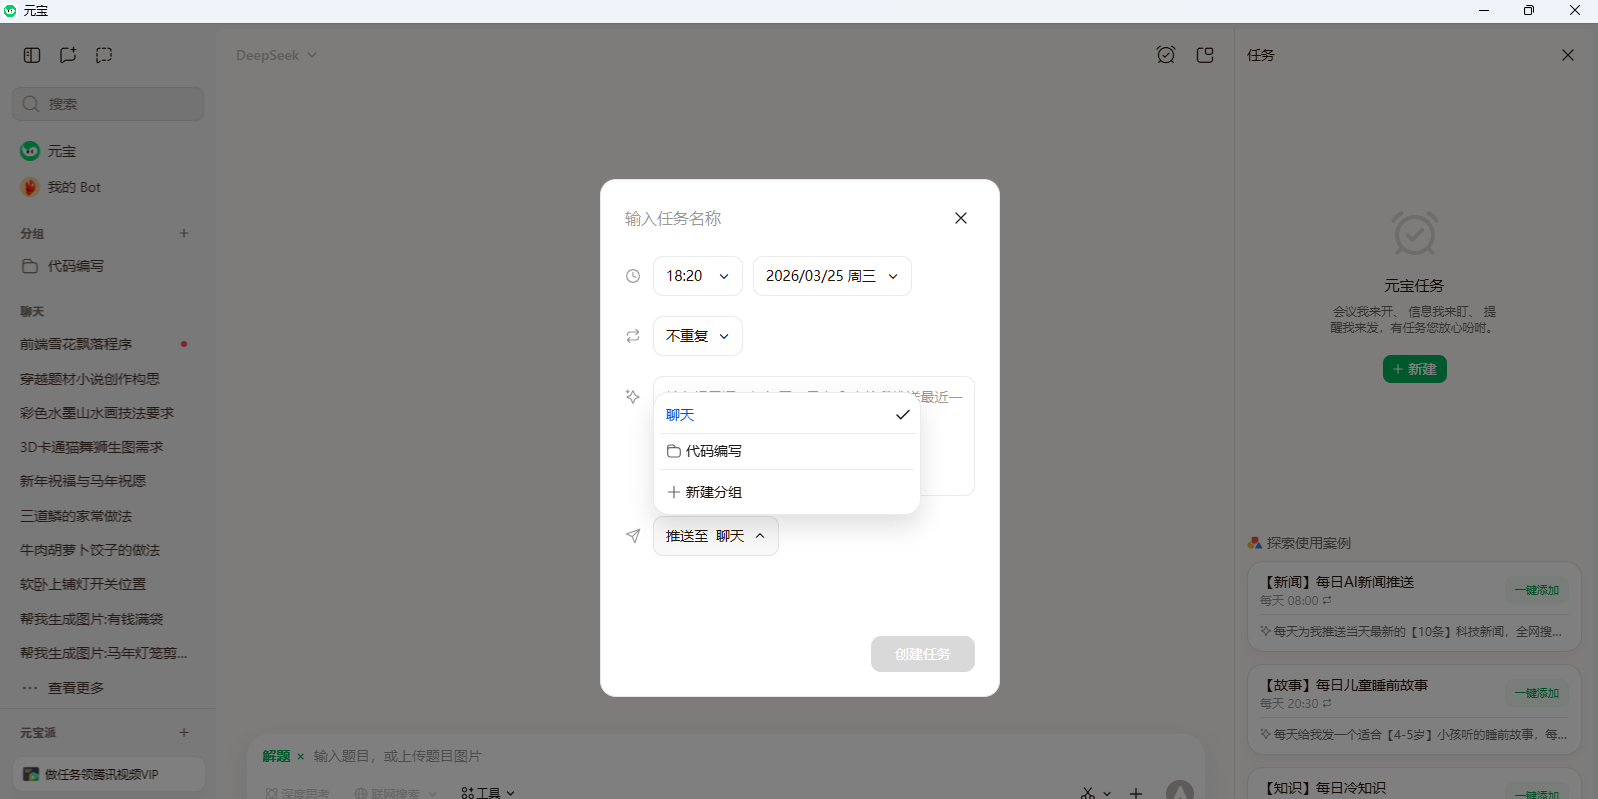
Task: Click 一键添加 for 每日AI新闻推送
Action: 1536,590
